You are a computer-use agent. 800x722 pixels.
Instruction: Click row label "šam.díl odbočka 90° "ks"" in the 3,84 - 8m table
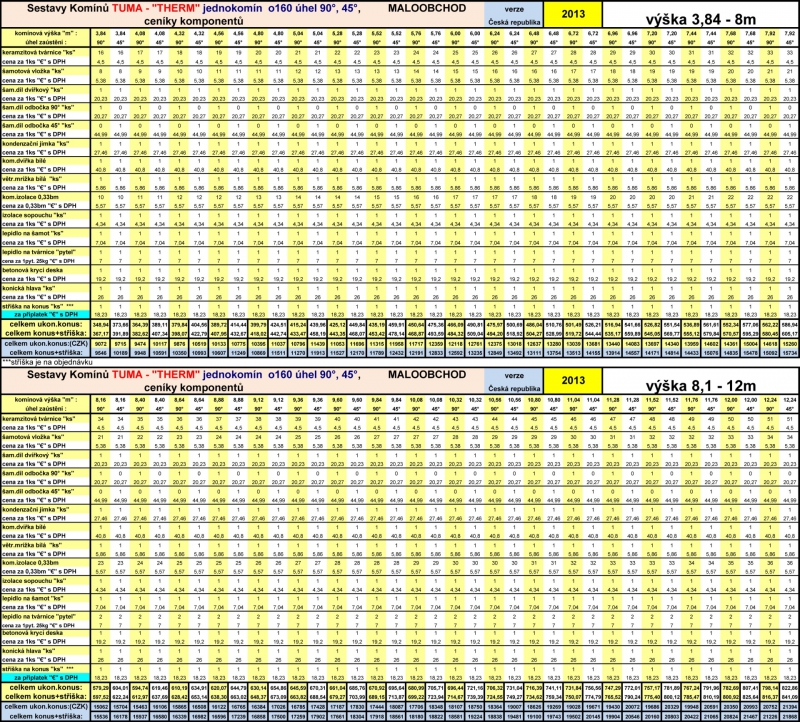pyautogui.click(x=38, y=107)
